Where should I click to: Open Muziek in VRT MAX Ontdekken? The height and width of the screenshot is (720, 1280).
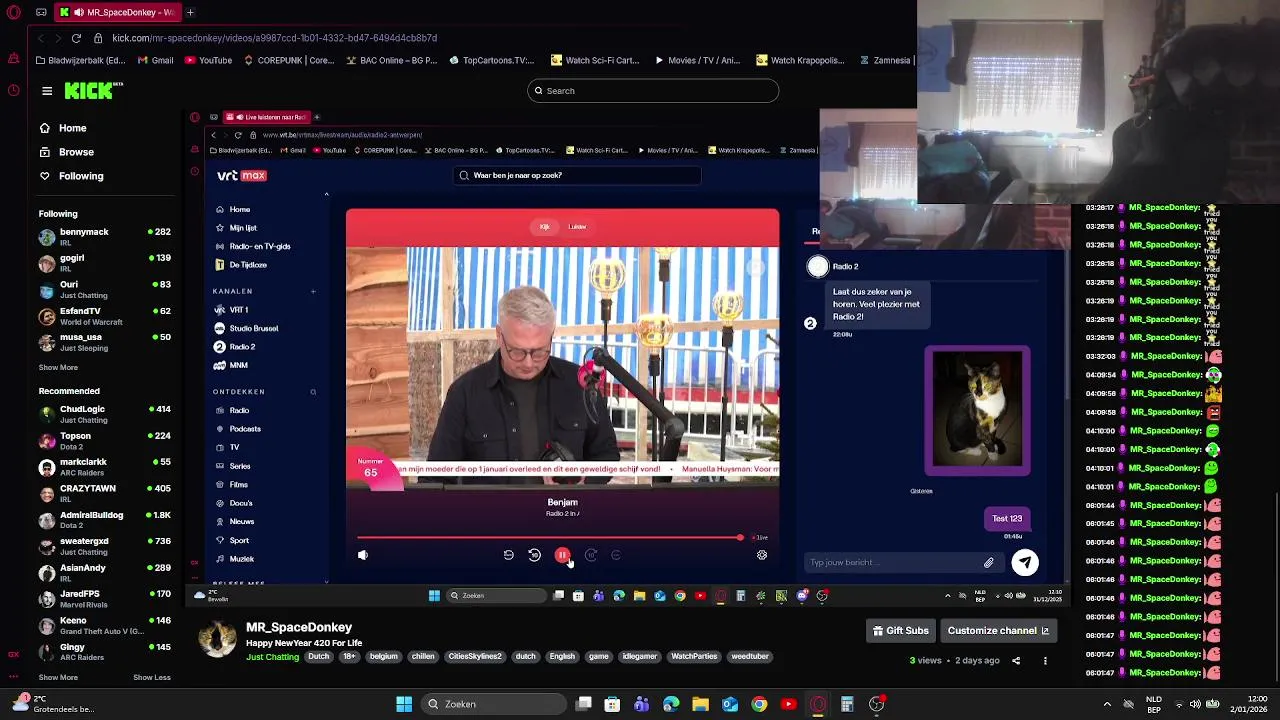point(241,559)
